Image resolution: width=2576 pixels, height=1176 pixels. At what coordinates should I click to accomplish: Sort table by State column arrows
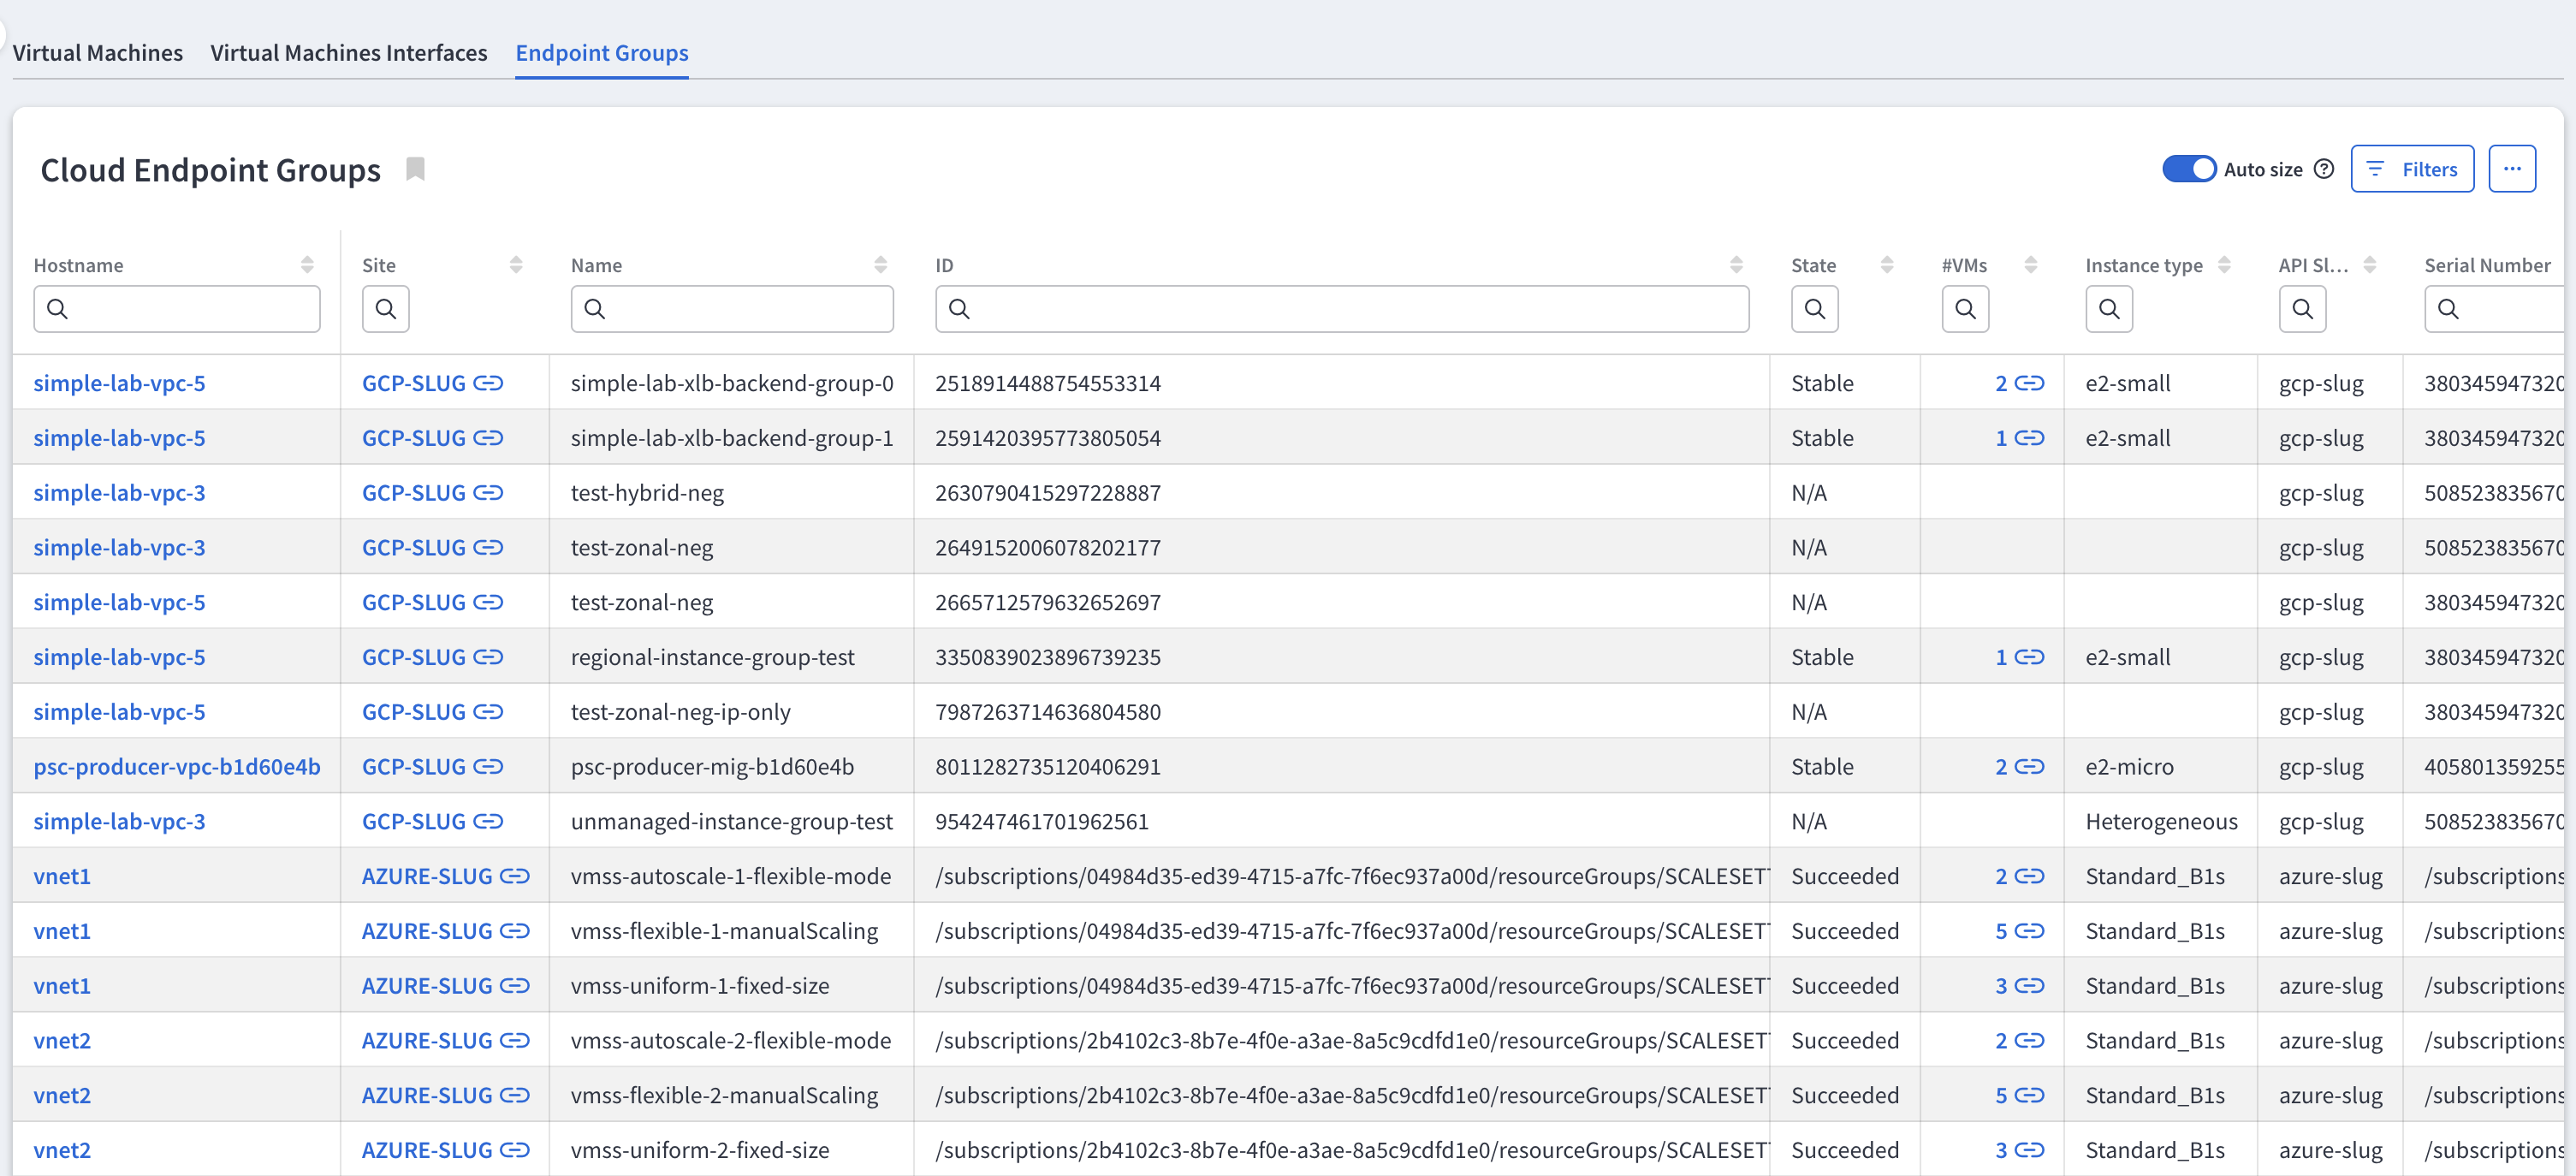pyautogui.click(x=1886, y=265)
